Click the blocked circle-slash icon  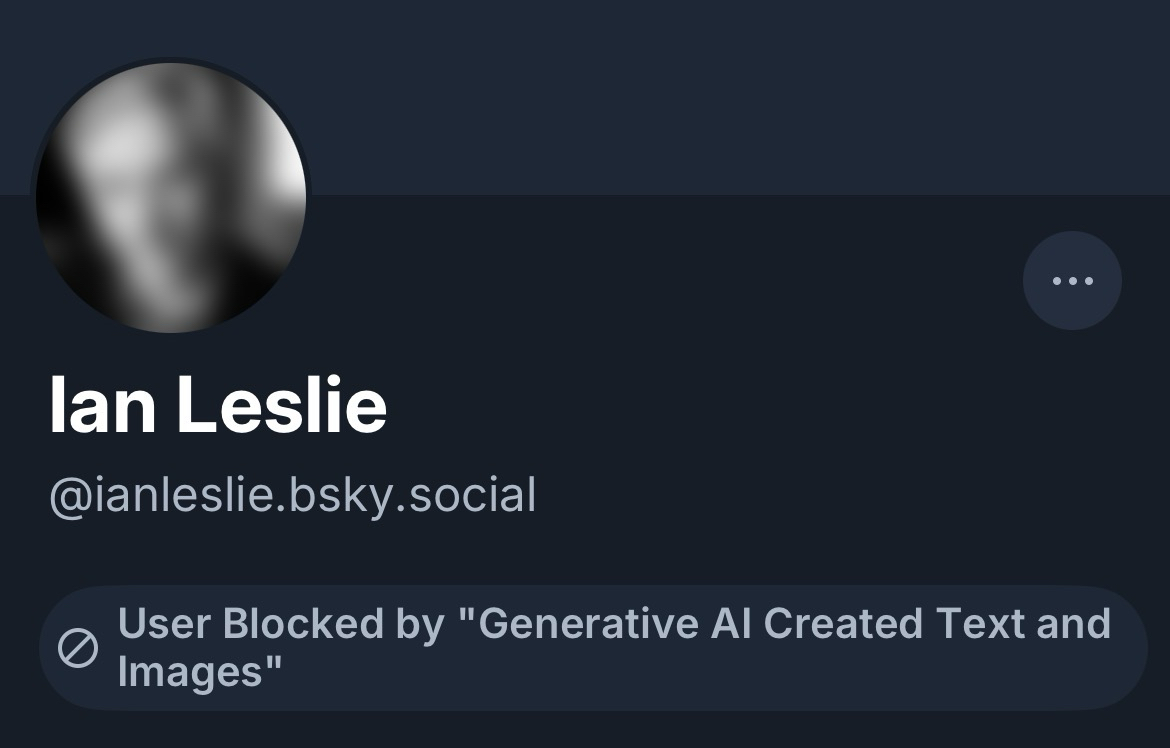78,649
